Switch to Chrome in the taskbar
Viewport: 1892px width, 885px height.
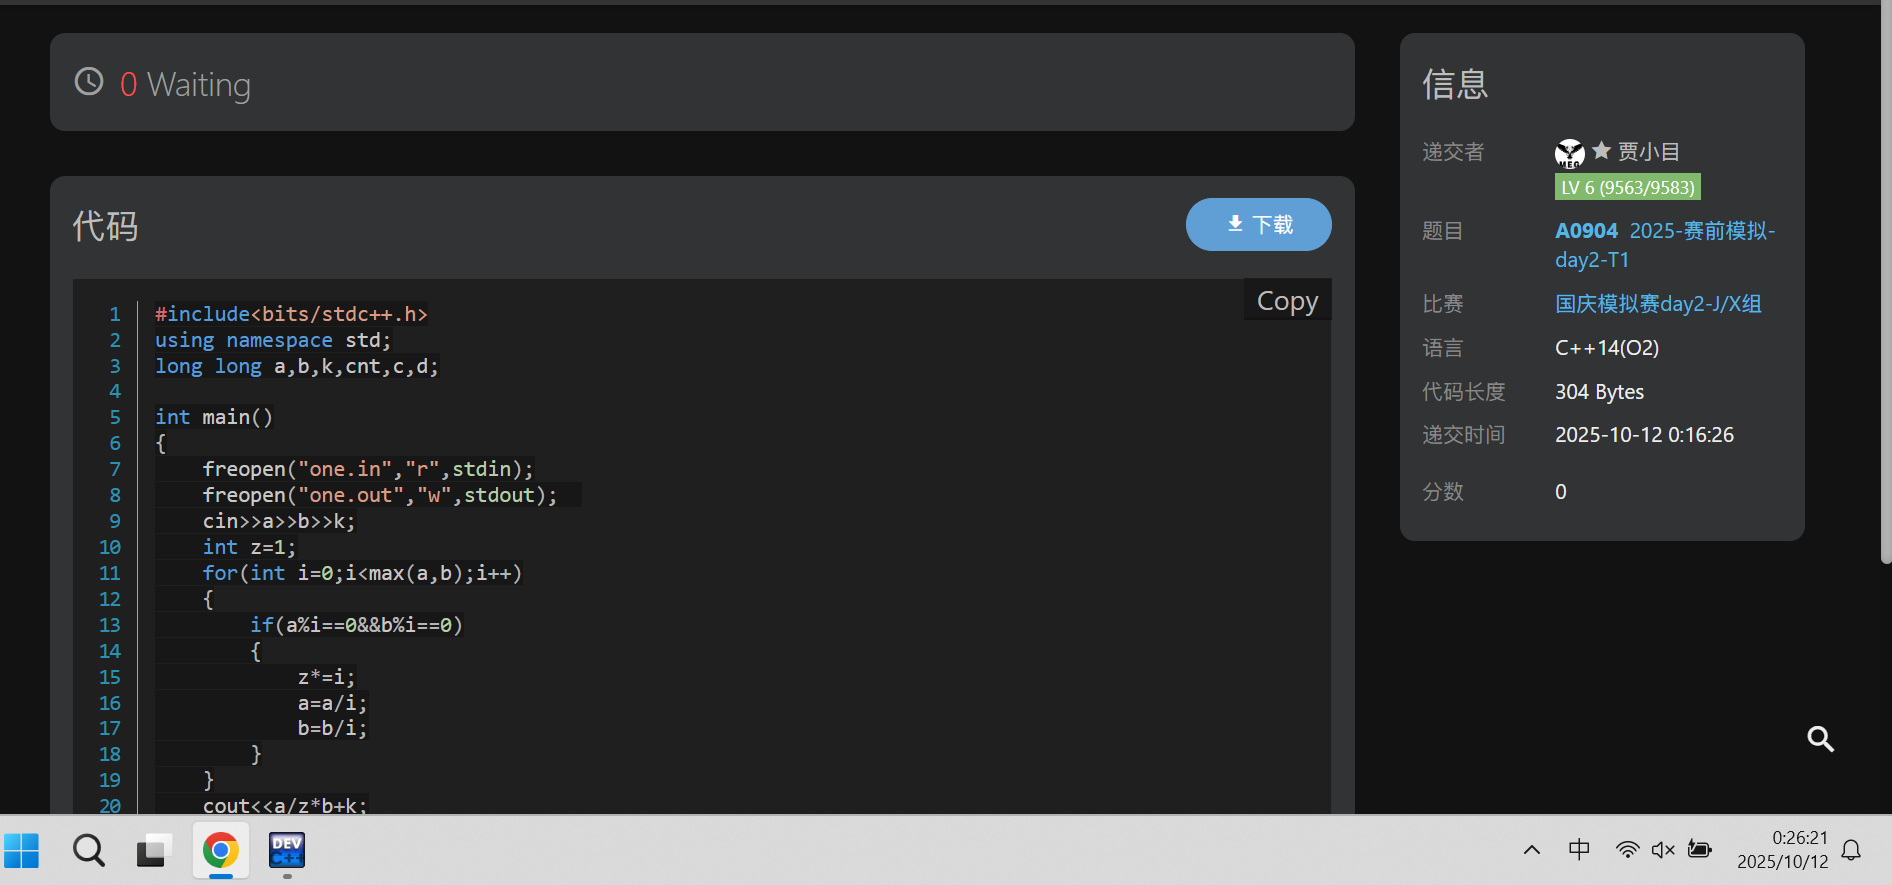point(221,851)
